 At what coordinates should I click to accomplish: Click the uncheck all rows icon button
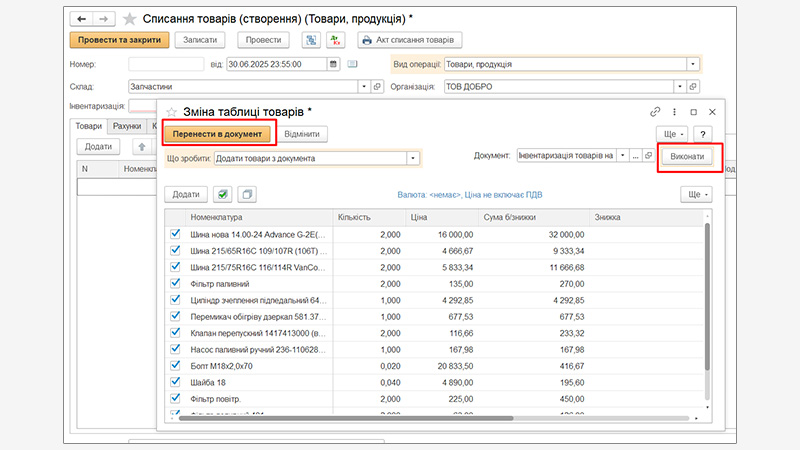click(x=248, y=194)
